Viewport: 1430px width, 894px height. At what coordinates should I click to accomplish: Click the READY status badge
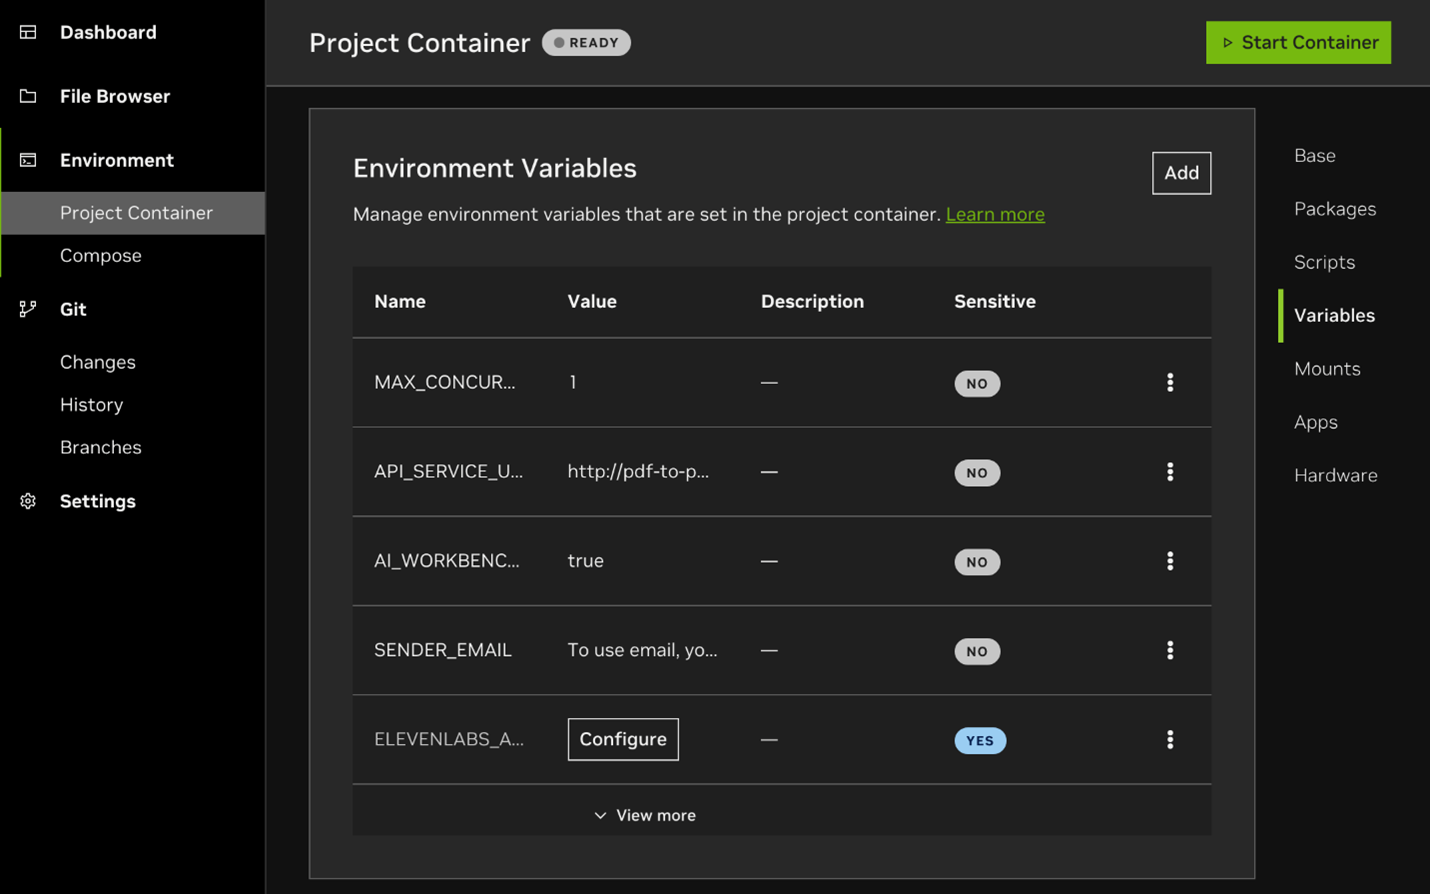(x=586, y=43)
